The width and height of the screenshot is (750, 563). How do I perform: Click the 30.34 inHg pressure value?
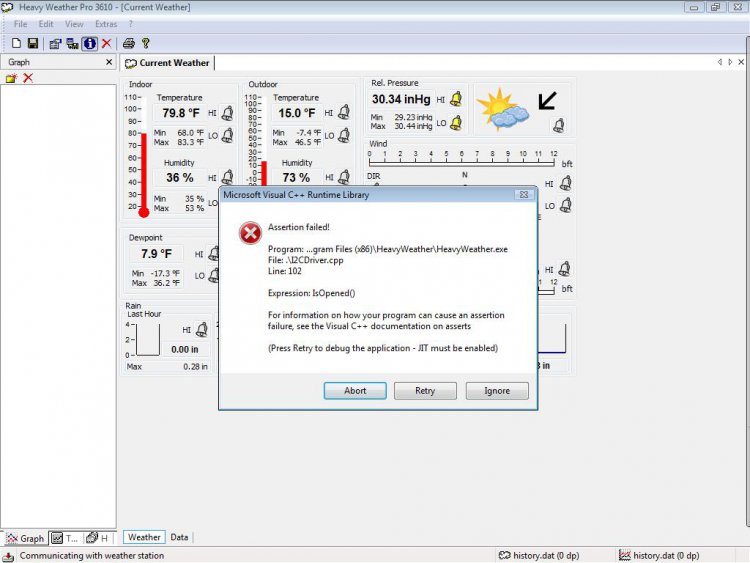(x=401, y=99)
